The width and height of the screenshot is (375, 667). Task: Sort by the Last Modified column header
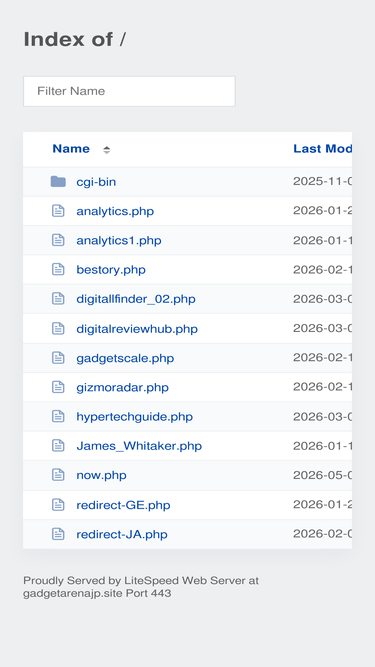(x=323, y=149)
